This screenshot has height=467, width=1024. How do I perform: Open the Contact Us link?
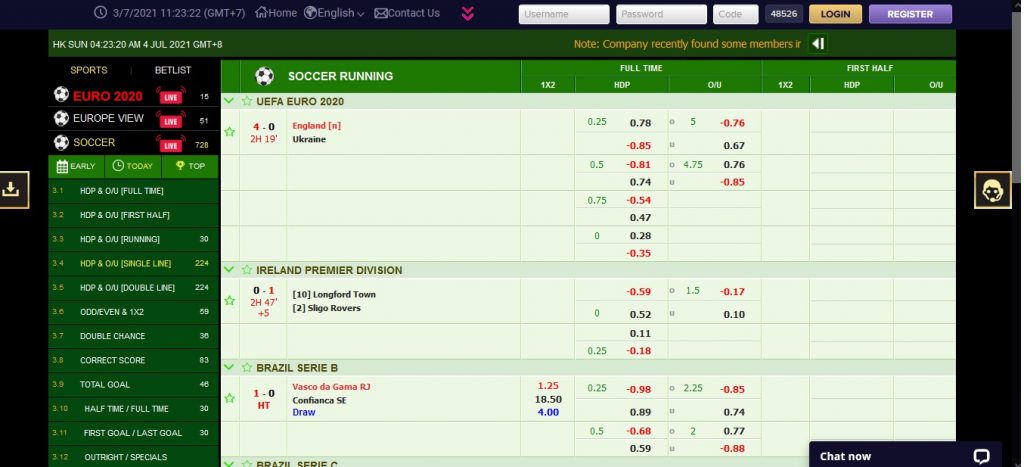pyautogui.click(x=407, y=13)
